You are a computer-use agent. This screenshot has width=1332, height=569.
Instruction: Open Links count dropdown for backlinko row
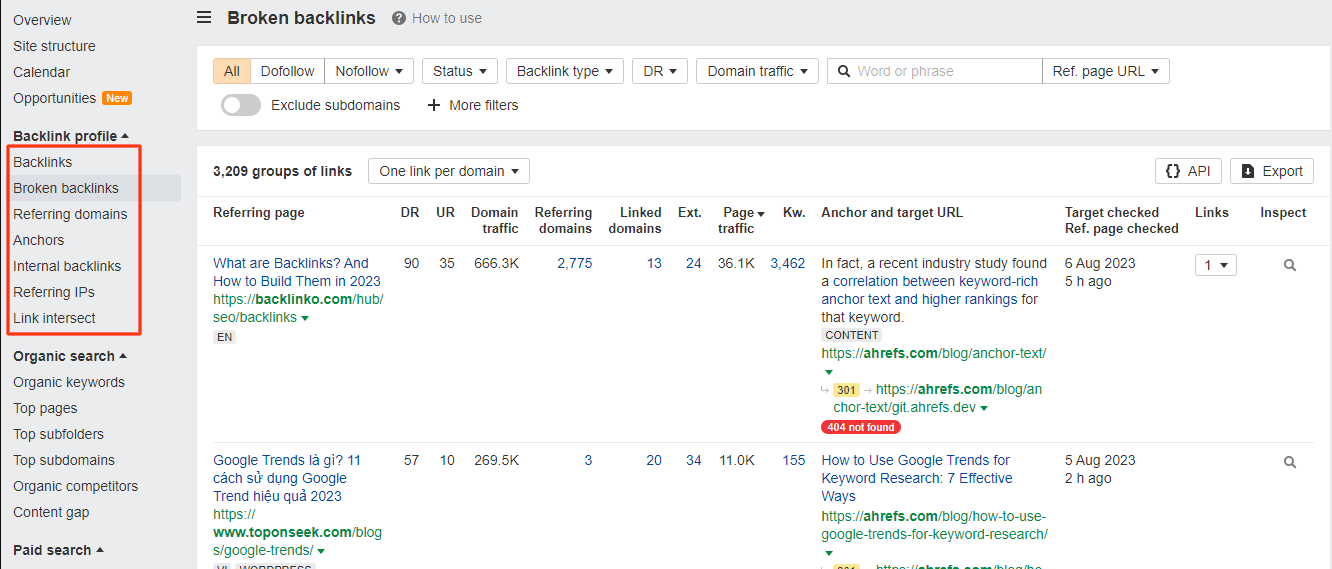1216,265
